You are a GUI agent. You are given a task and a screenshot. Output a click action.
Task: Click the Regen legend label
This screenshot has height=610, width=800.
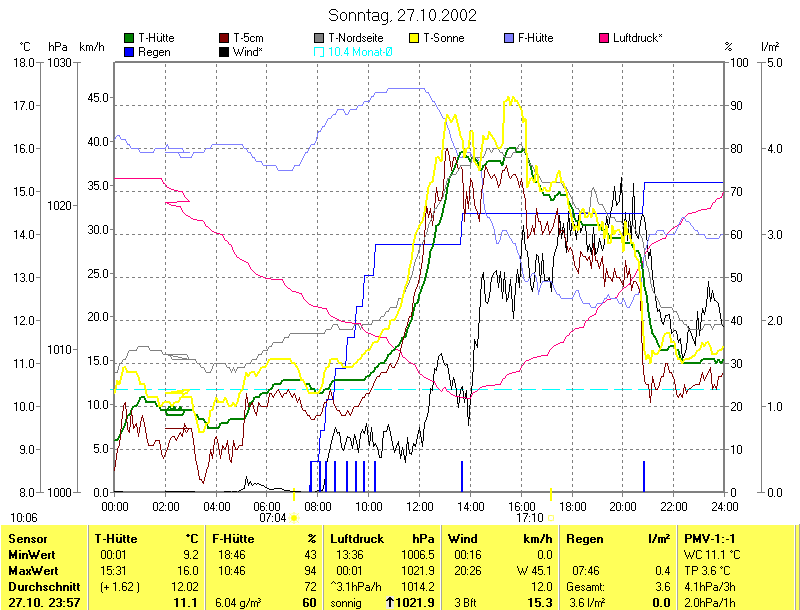click(154, 52)
